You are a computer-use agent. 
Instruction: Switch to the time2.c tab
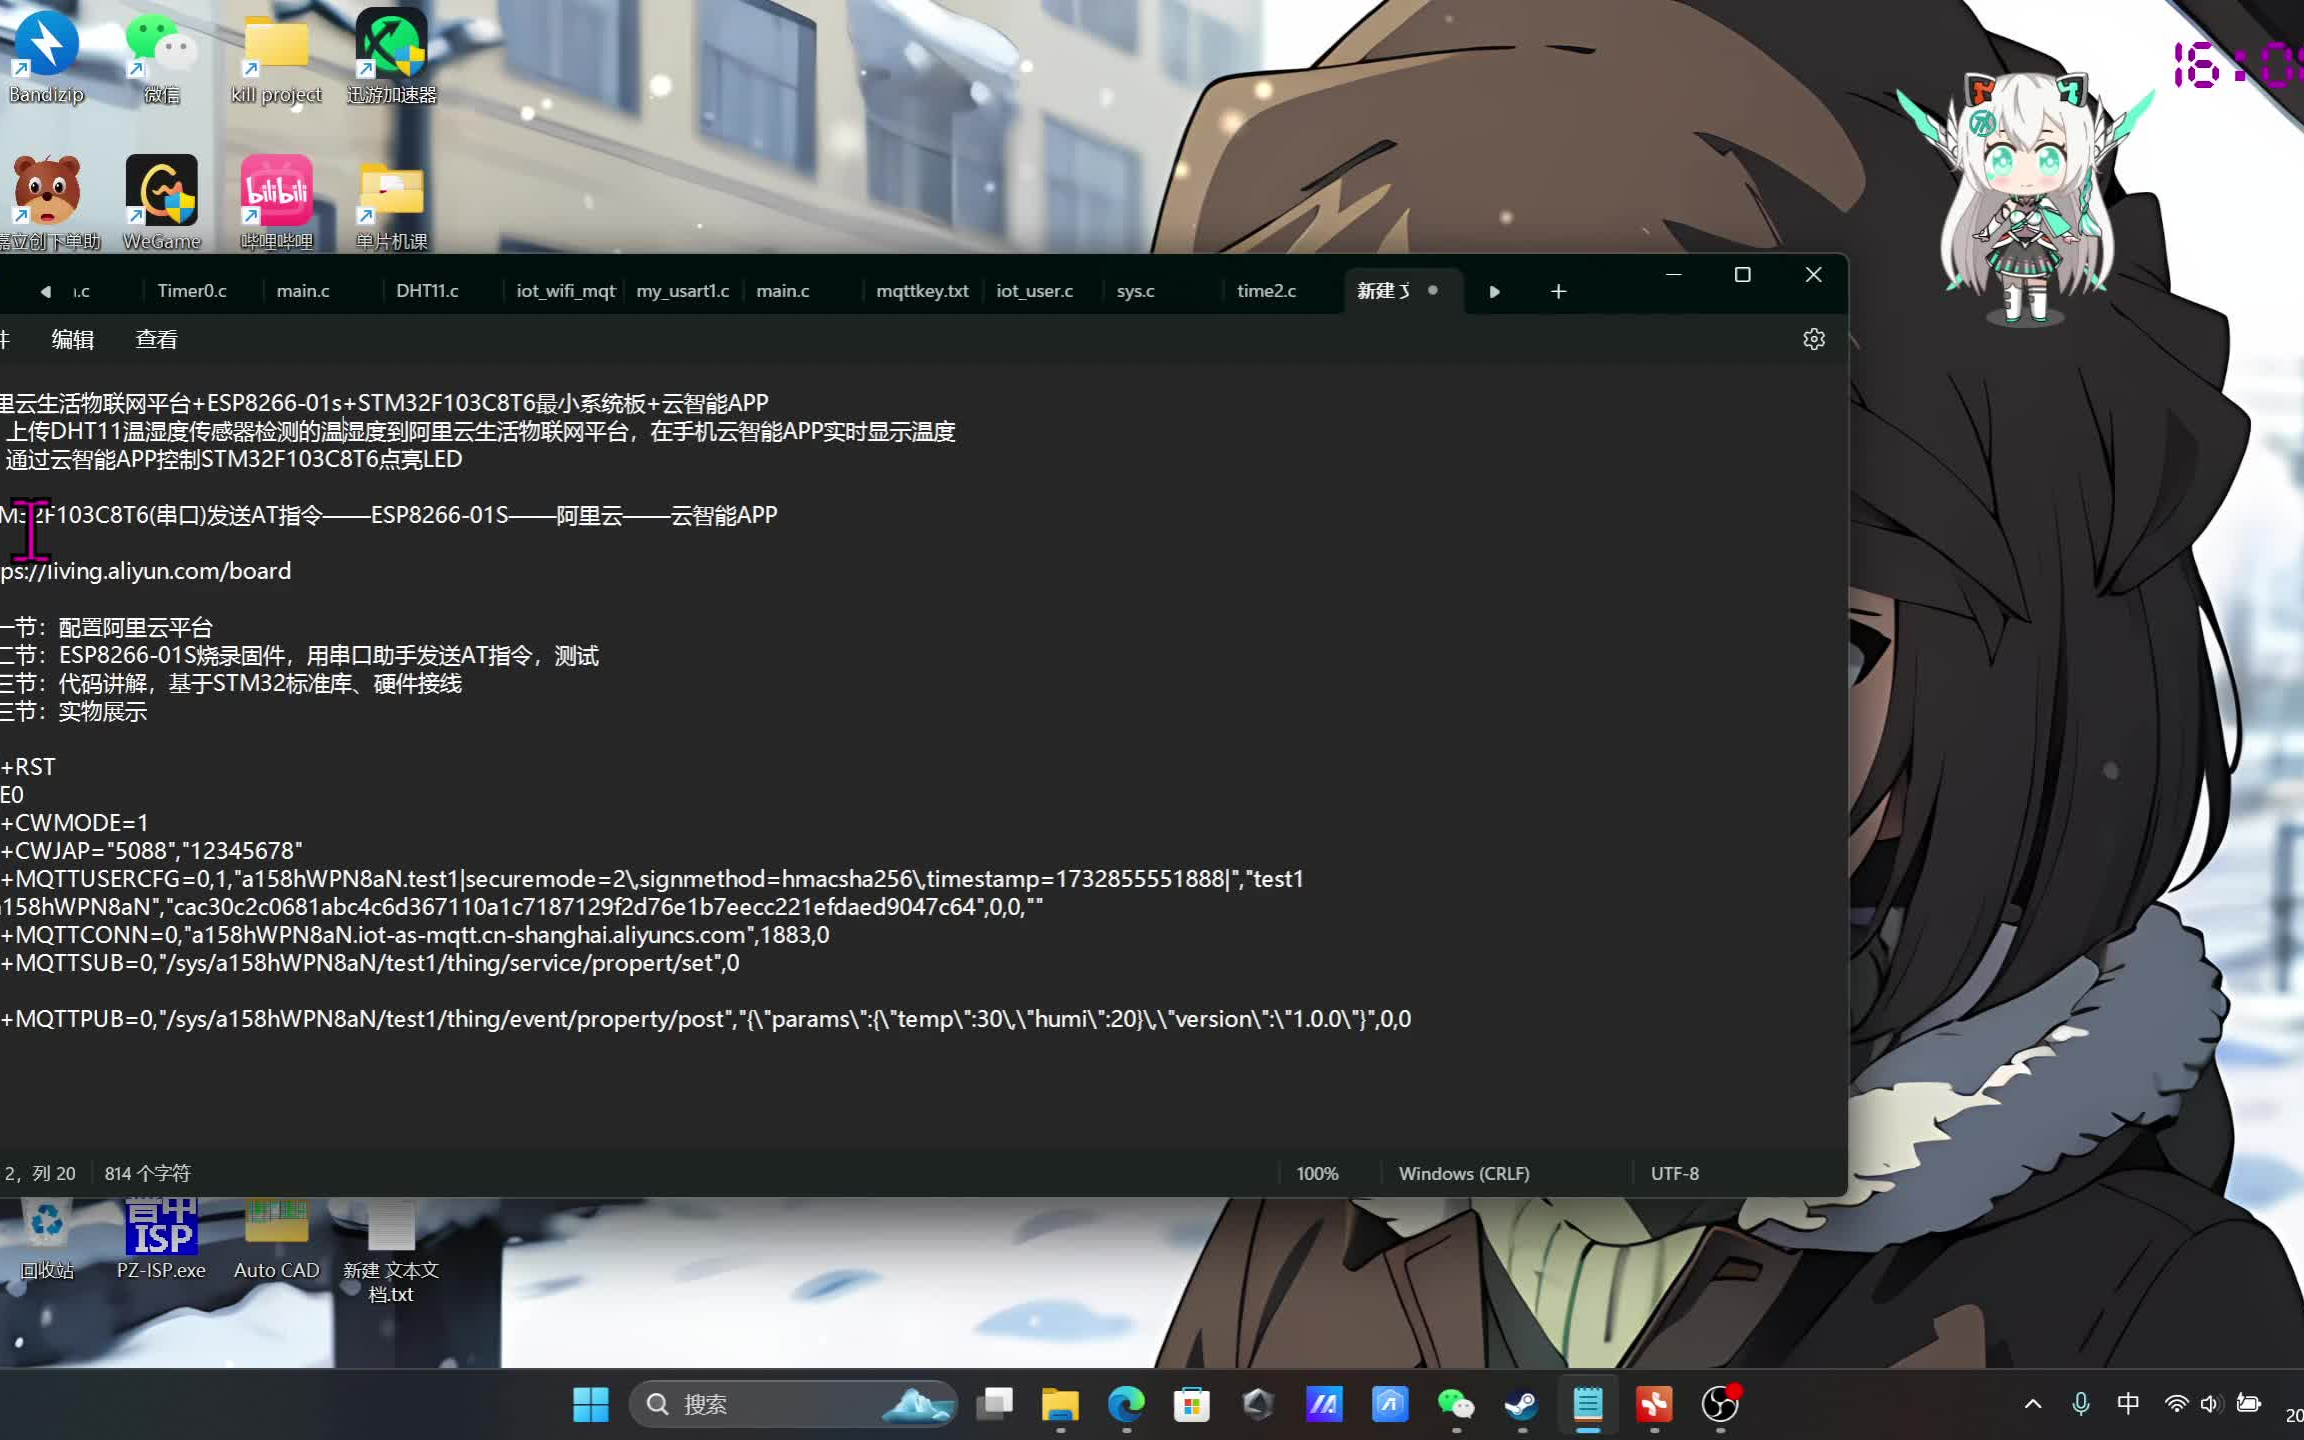tap(1266, 291)
